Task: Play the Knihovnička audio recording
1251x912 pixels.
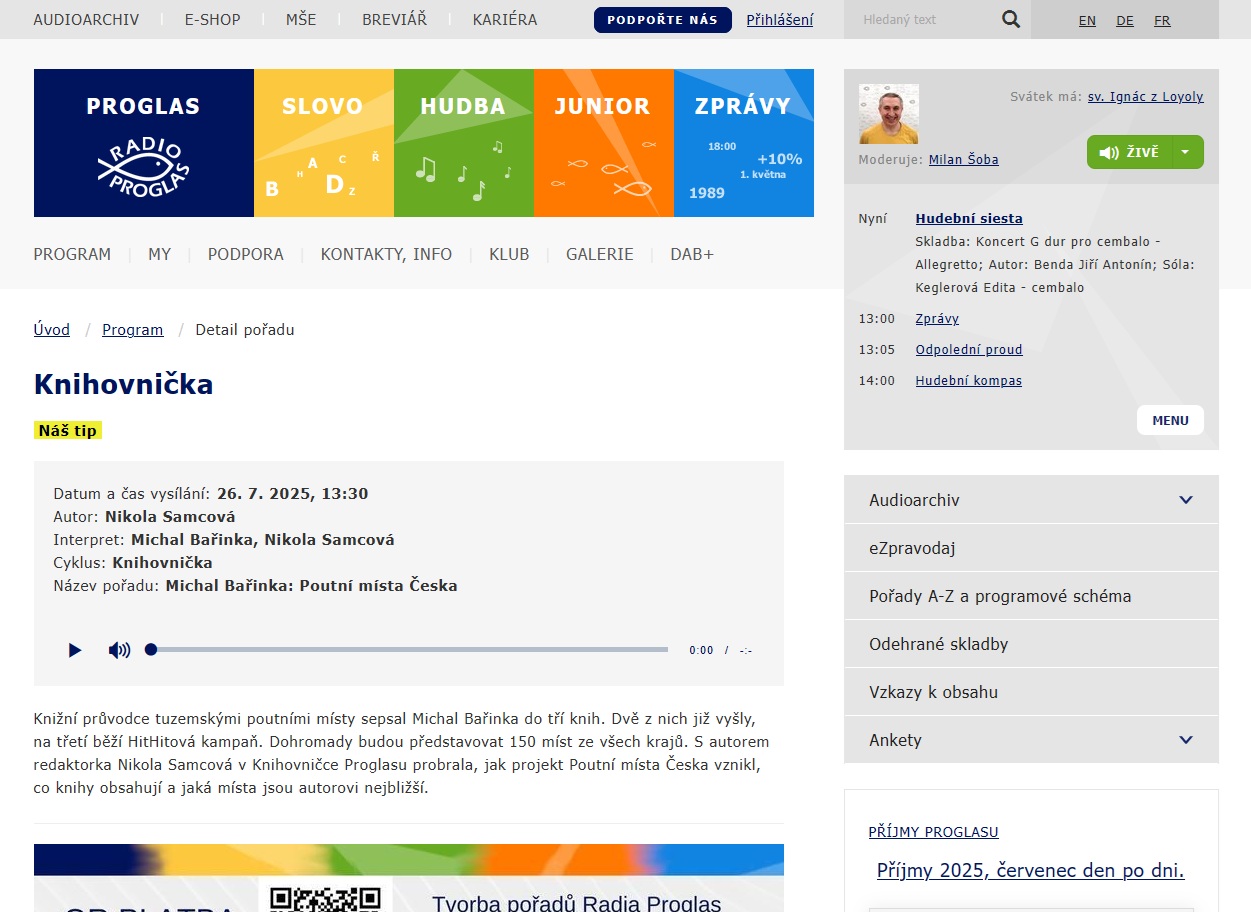Action: point(75,650)
